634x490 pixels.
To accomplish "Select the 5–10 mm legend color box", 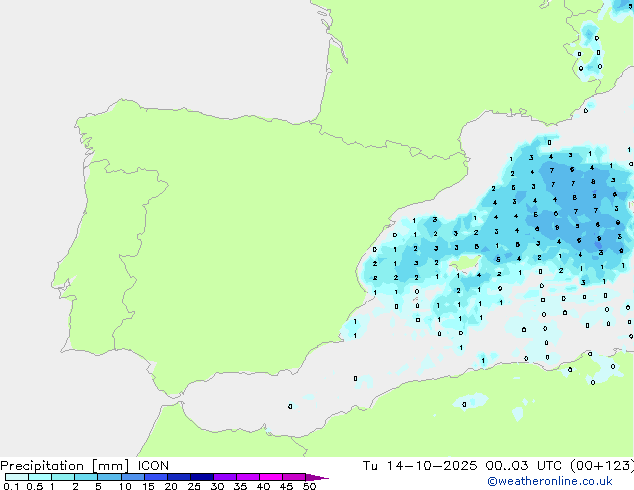I will [x=109, y=477].
